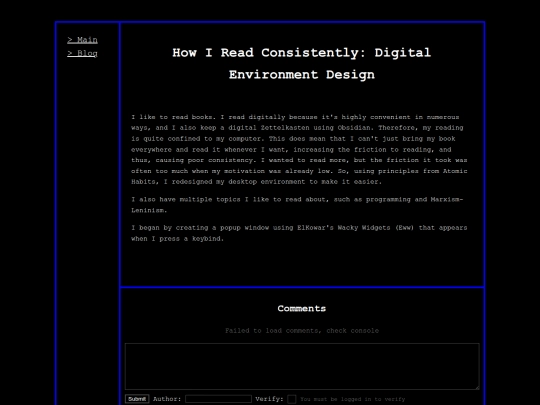Viewport: 540px width, 405px height.
Task: Tick the Verify checkbox
Action: [x=292, y=399]
